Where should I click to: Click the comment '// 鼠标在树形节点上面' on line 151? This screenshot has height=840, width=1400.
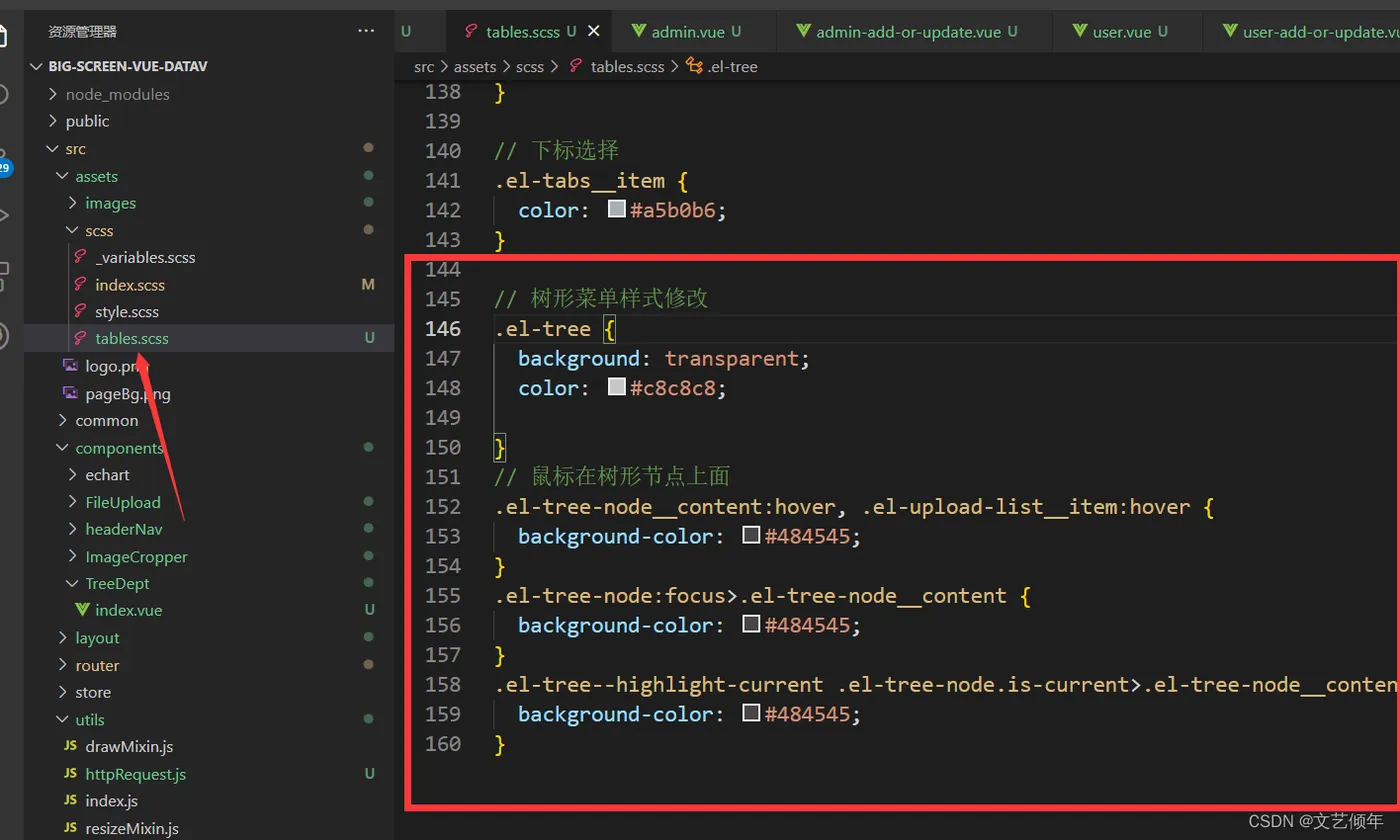point(613,477)
